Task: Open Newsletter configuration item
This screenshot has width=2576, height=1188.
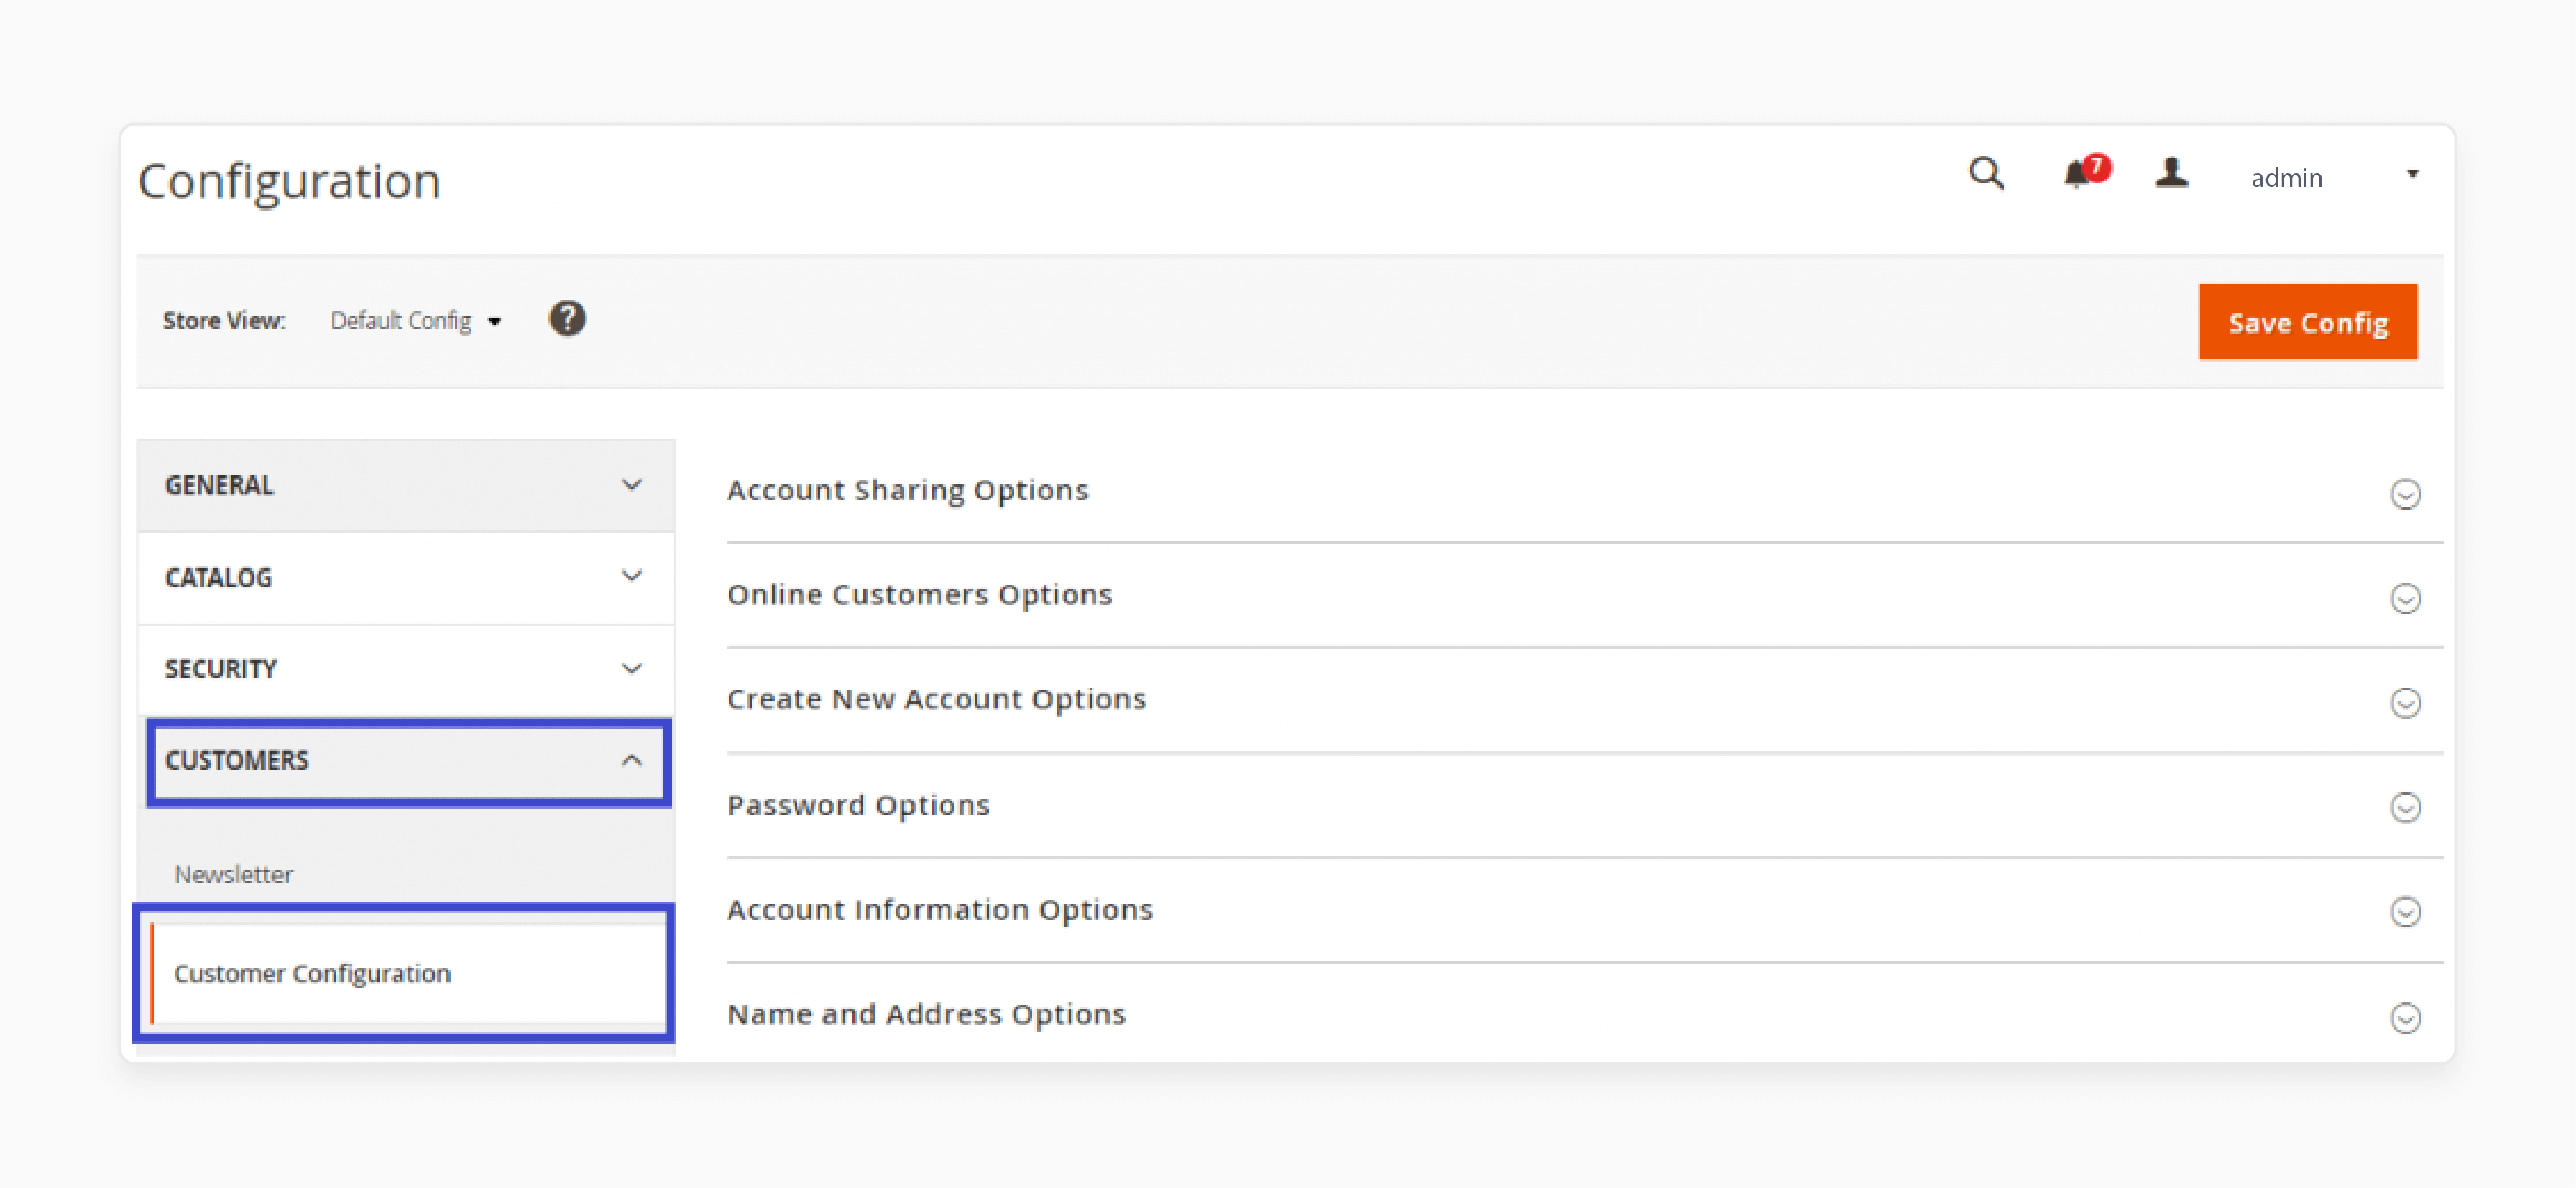Action: [234, 874]
